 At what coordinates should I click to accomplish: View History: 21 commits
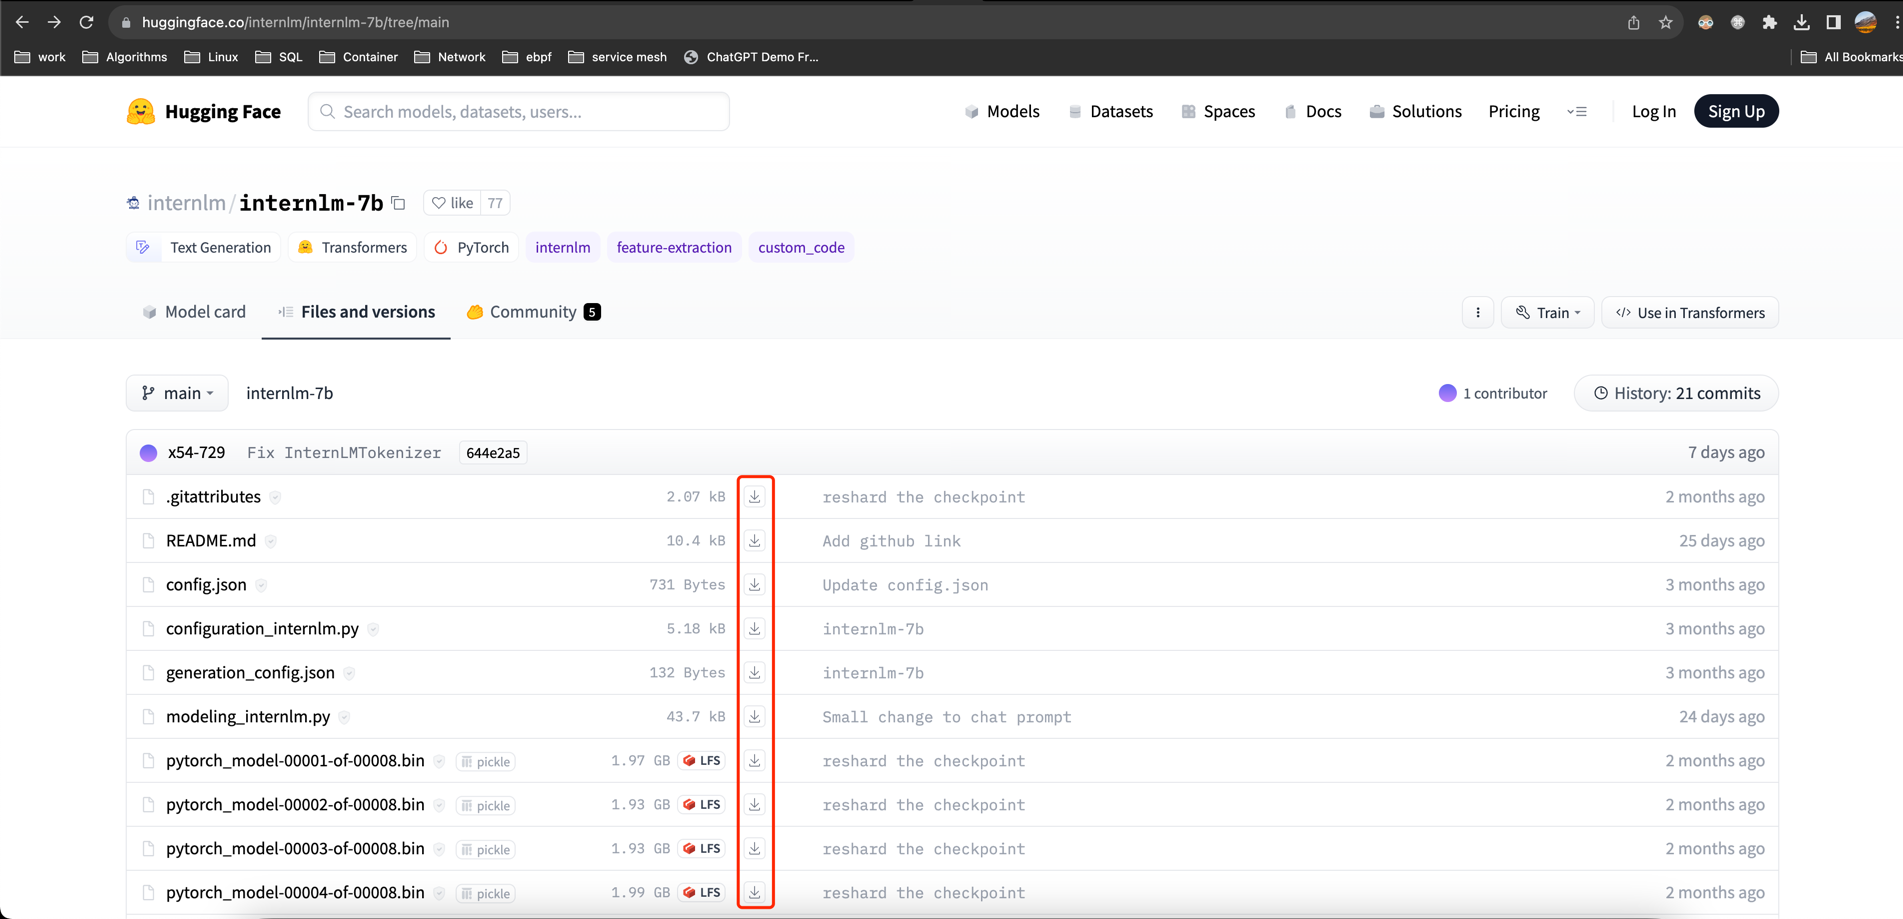1676,393
